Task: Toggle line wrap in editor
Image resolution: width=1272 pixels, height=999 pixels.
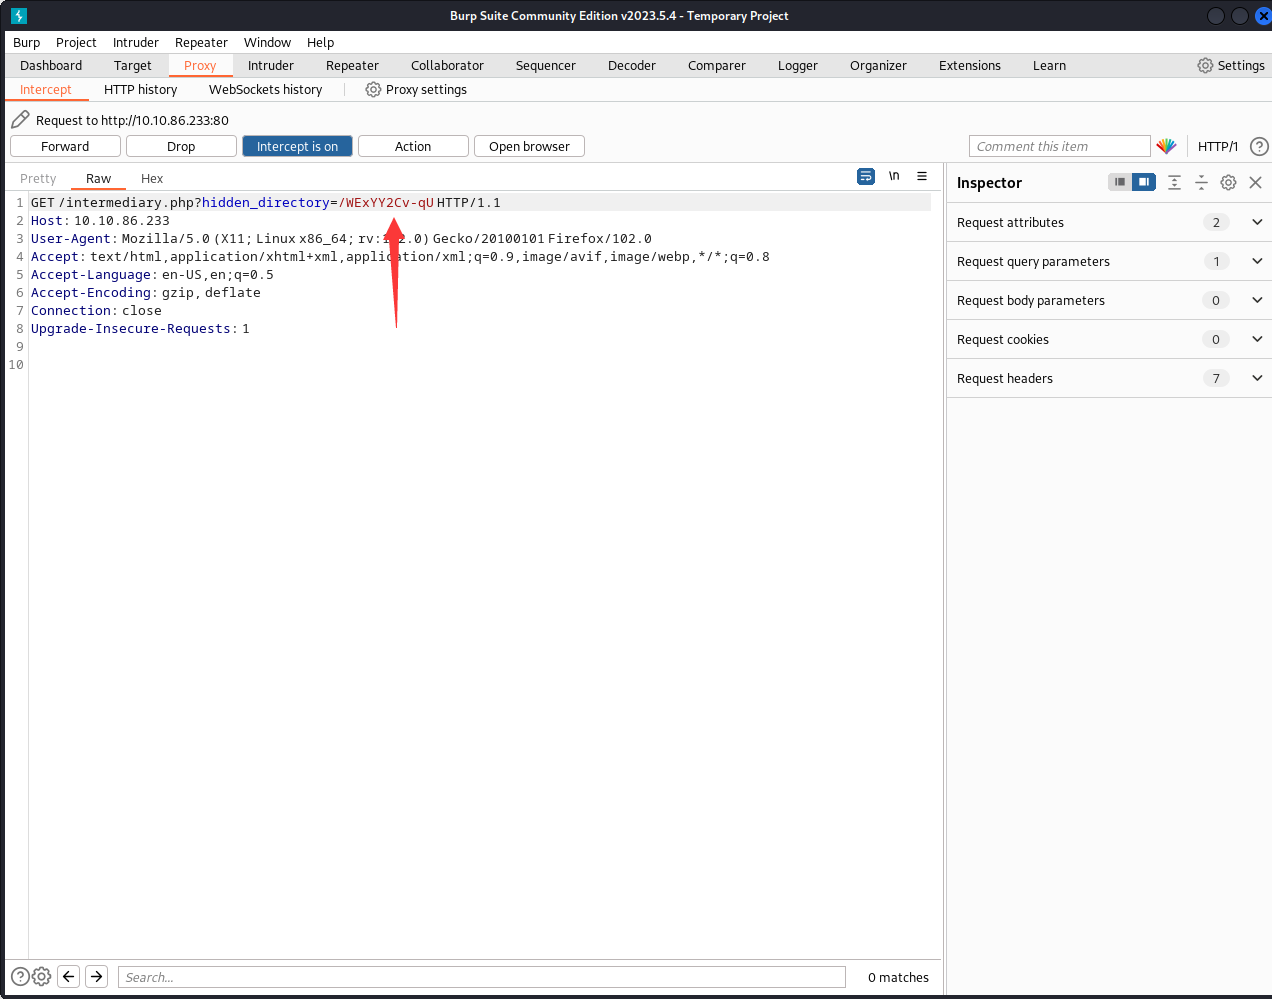Action: (866, 176)
